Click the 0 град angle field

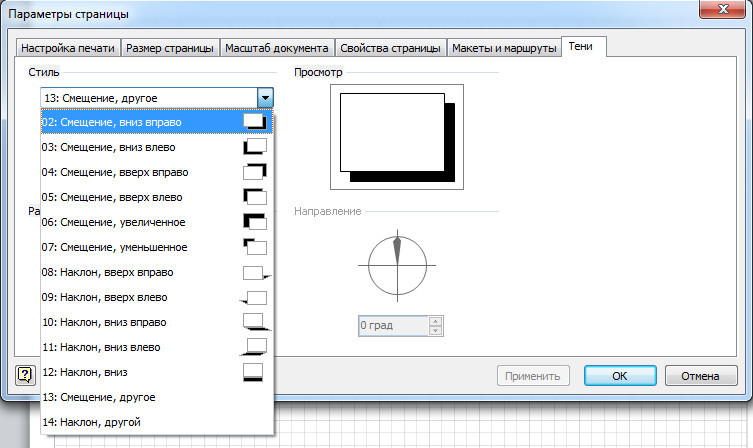[x=393, y=326]
